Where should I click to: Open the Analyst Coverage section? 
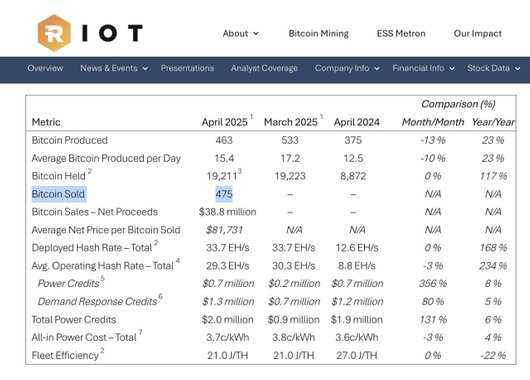click(x=264, y=68)
